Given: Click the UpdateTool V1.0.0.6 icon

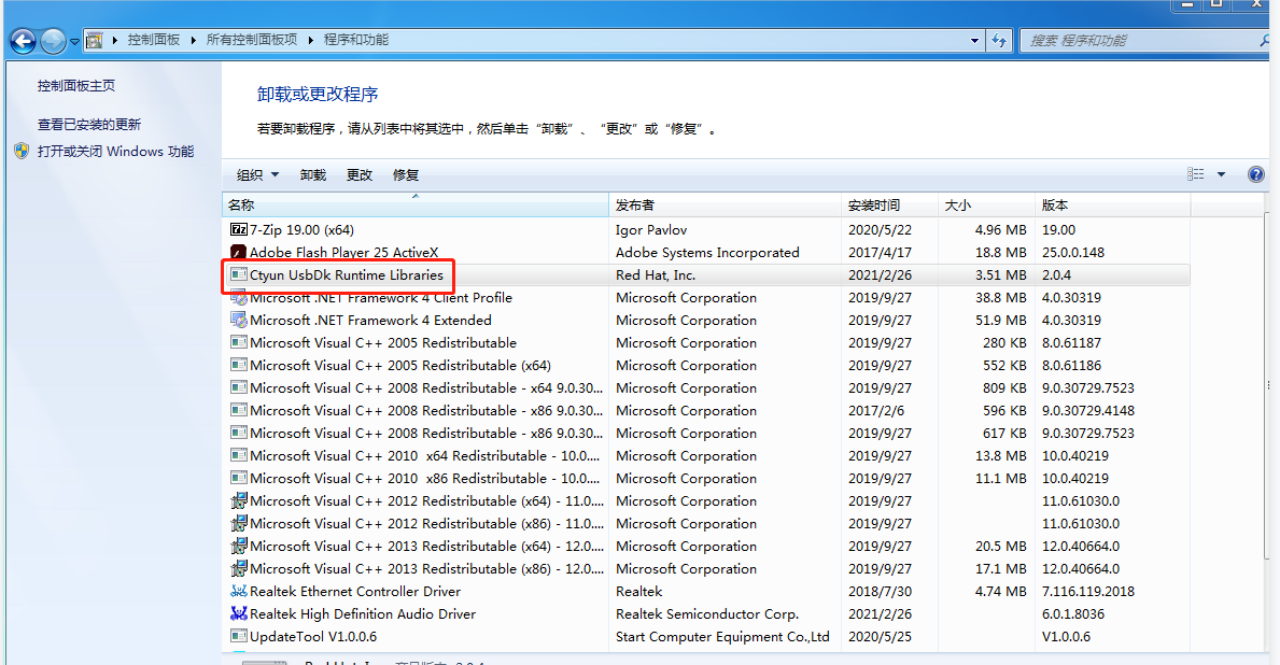Looking at the screenshot, I should pos(238,637).
